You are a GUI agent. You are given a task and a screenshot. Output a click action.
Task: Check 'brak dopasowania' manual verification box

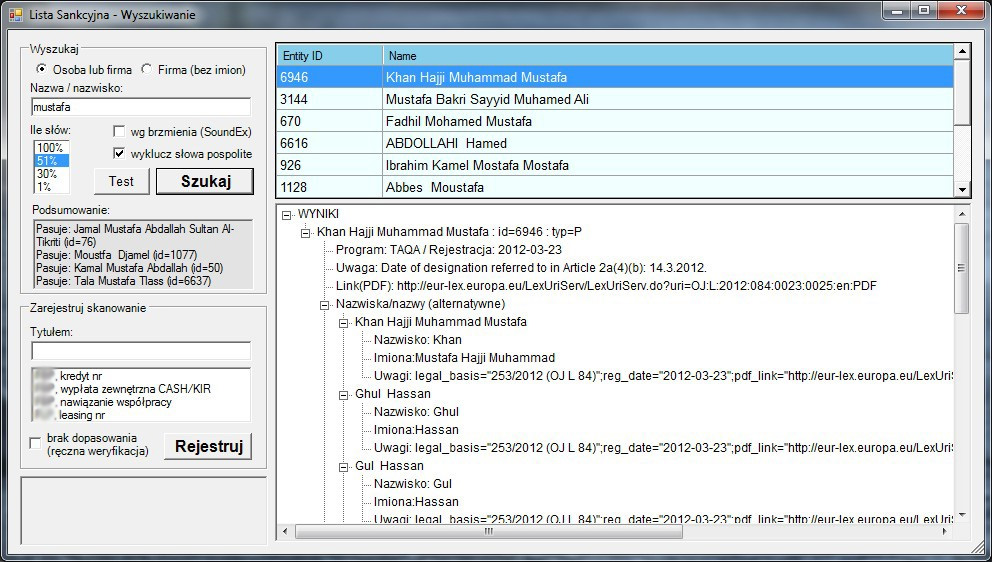[x=36, y=443]
